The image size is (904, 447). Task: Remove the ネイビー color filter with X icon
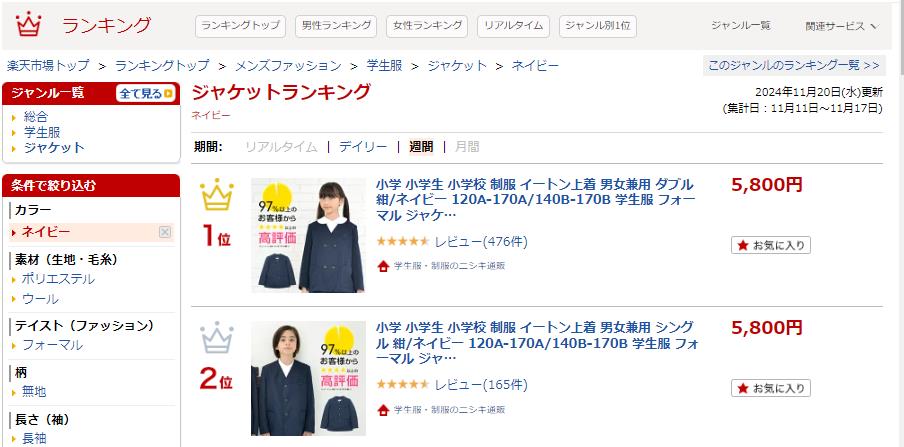[x=165, y=232]
